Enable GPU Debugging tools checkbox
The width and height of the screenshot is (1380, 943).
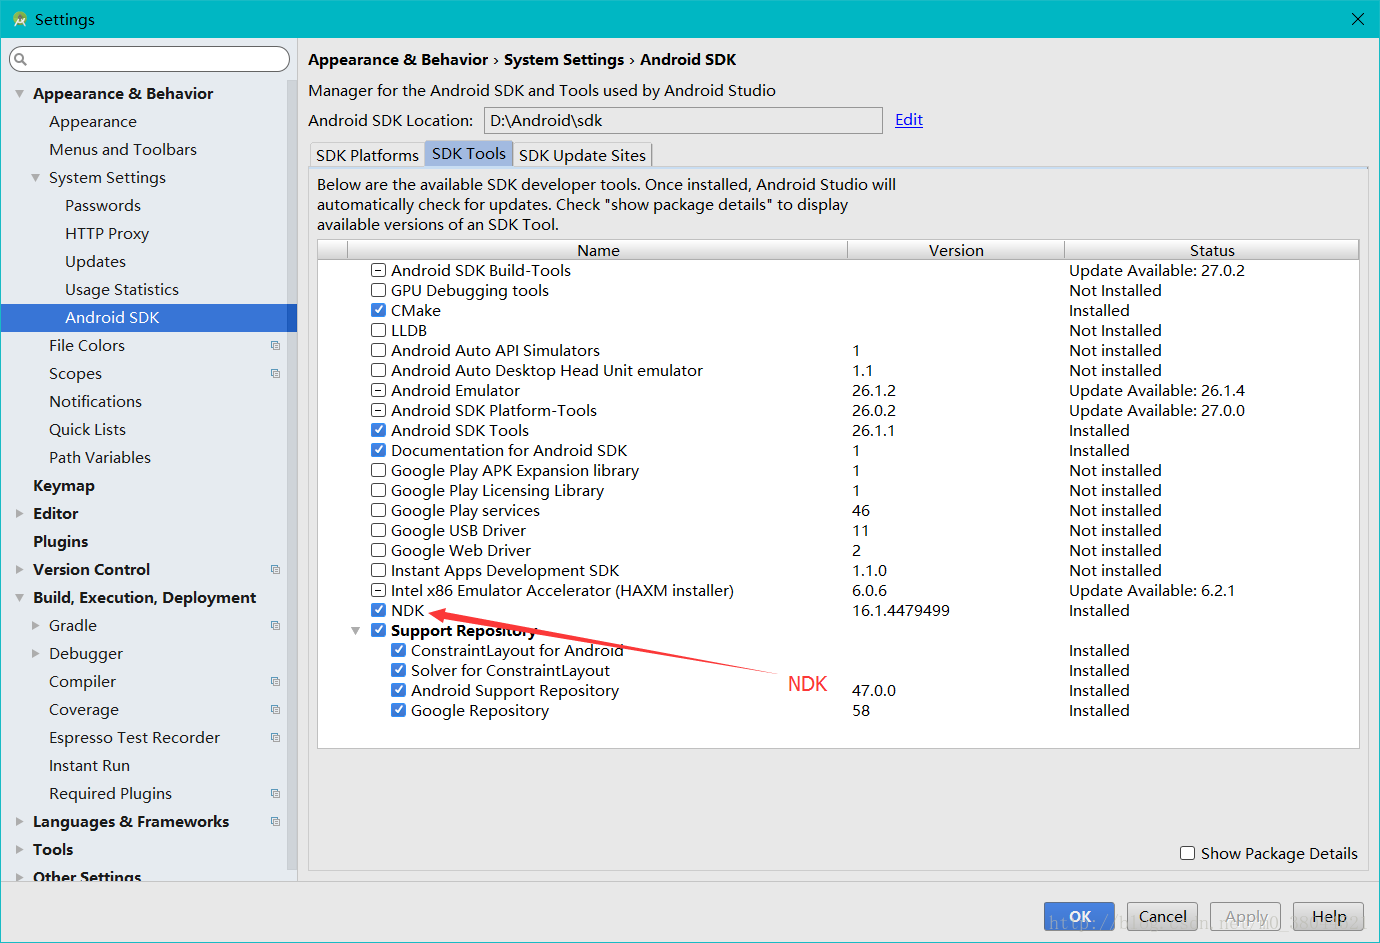pyautogui.click(x=378, y=290)
